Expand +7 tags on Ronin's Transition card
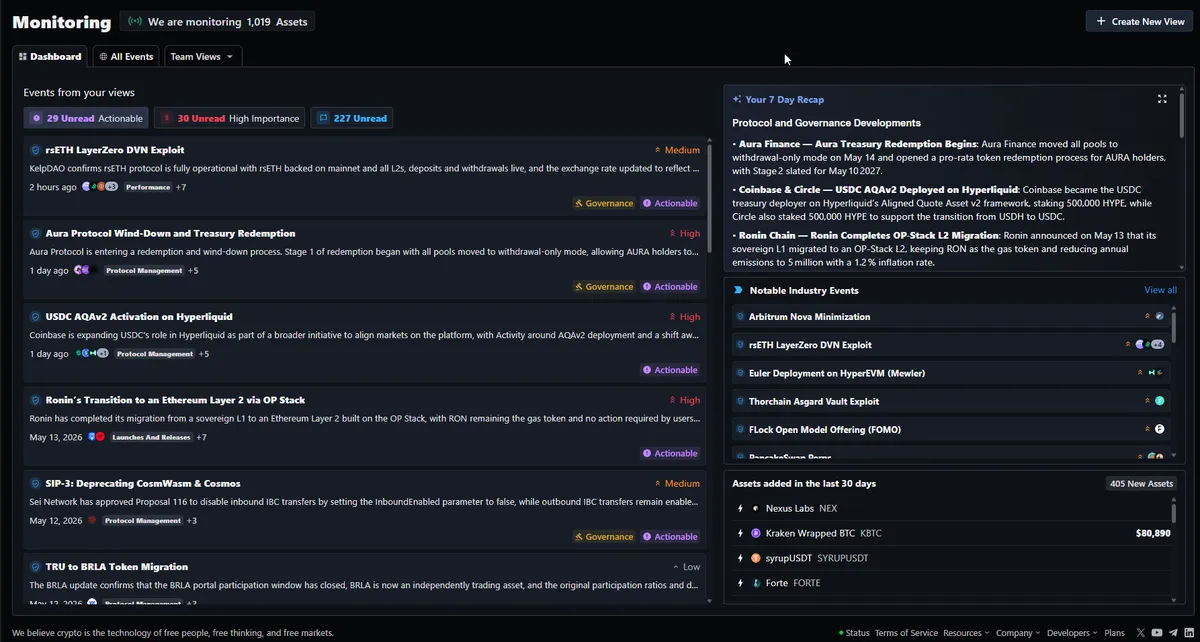Image resolution: width=1200 pixels, height=642 pixels. [x=201, y=437]
